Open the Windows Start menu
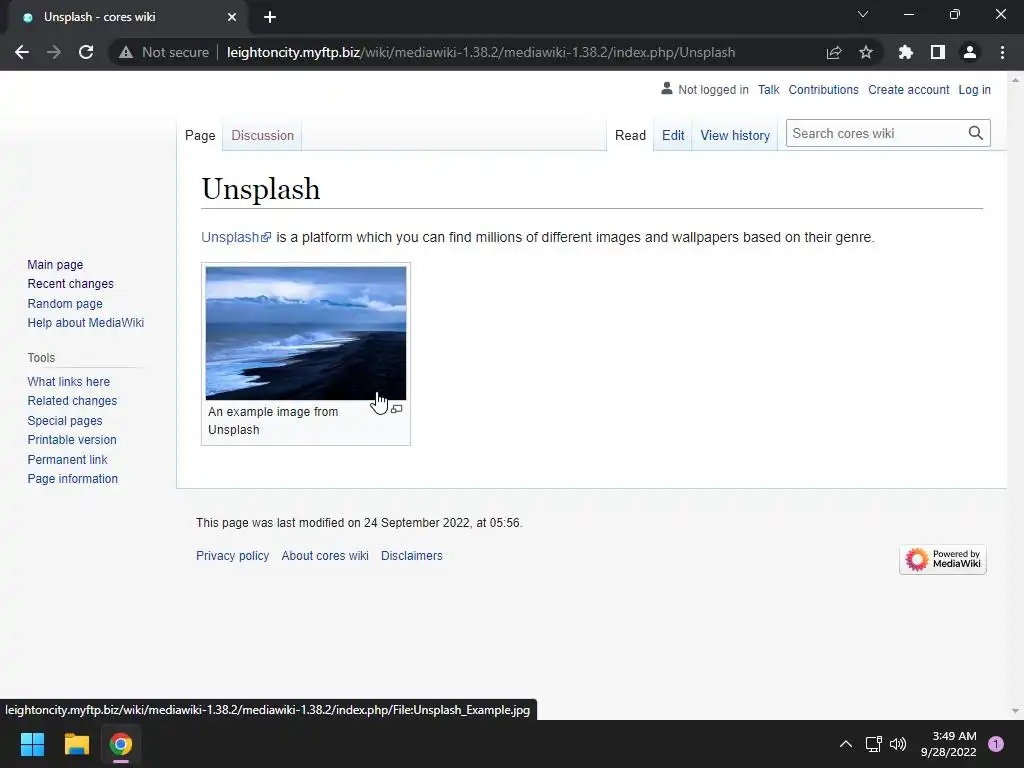Screen dimensions: 1024x768 point(32,744)
